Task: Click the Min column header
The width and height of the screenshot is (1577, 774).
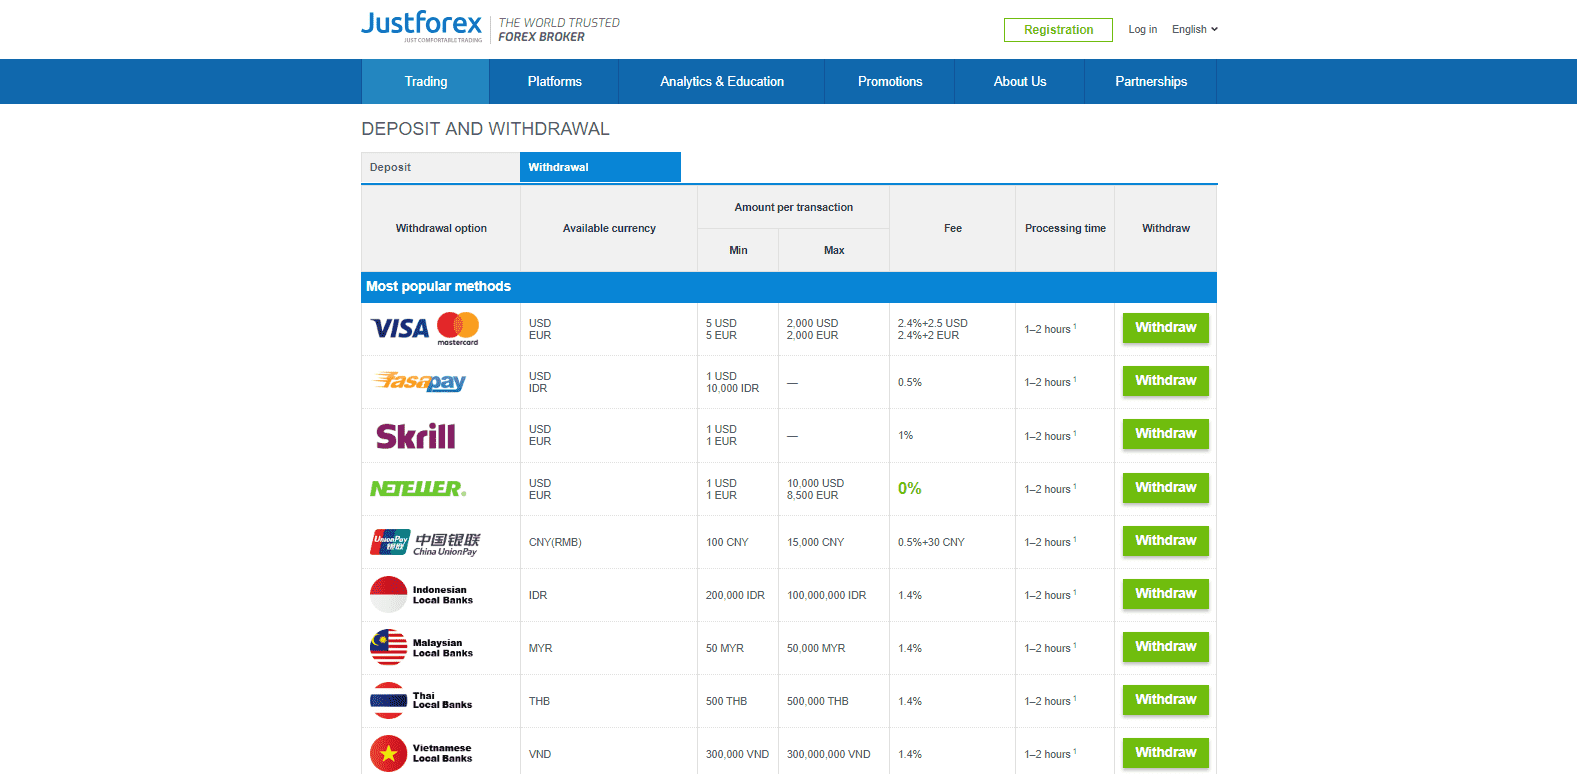Action: [738, 251]
